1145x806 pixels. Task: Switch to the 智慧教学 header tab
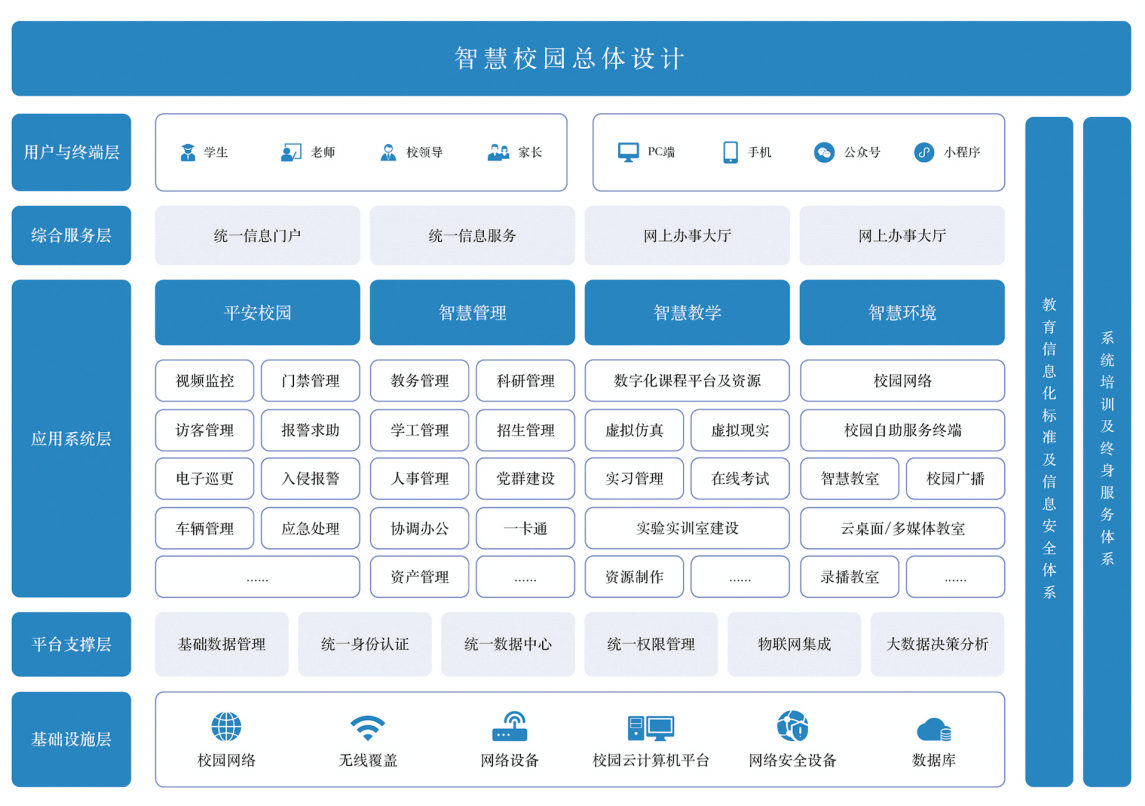[687, 313]
